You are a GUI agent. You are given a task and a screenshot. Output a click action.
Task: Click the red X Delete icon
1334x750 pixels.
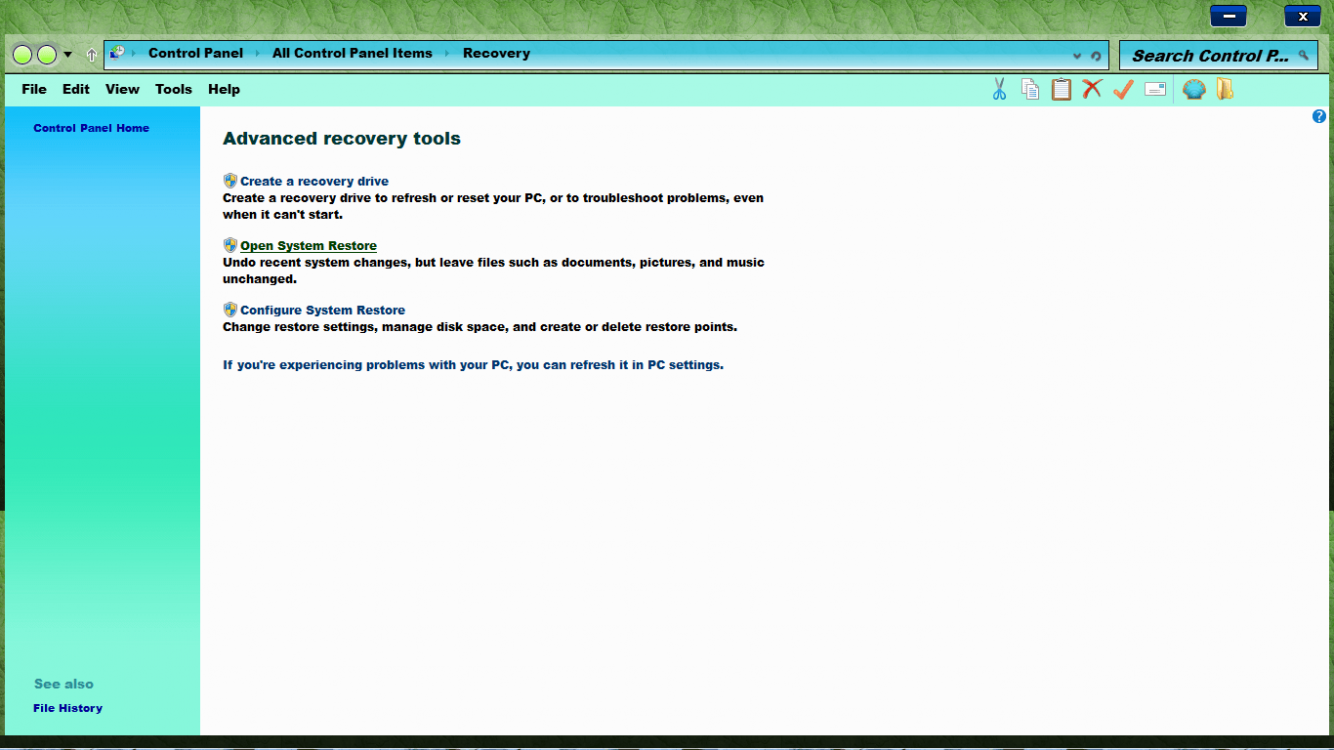click(x=1092, y=89)
